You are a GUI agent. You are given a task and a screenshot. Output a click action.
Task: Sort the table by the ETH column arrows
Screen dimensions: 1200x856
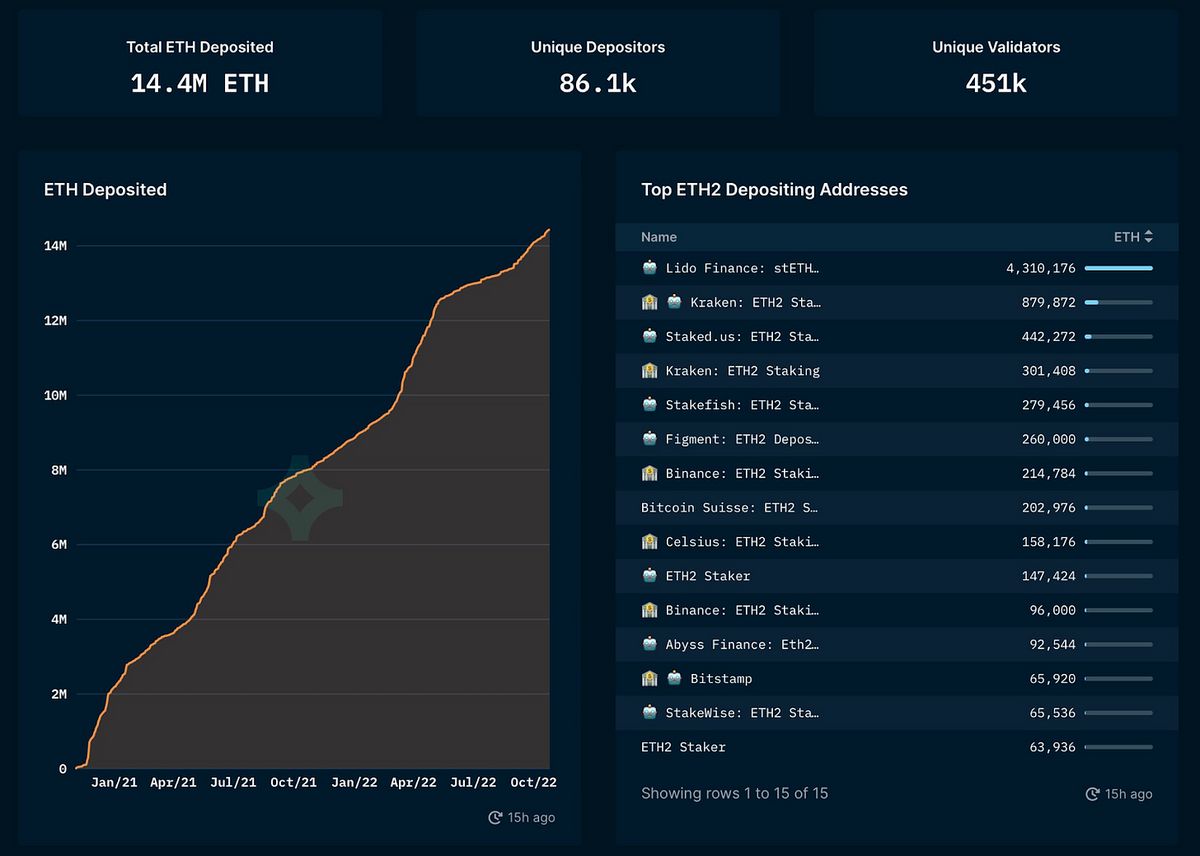pos(1148,237)
